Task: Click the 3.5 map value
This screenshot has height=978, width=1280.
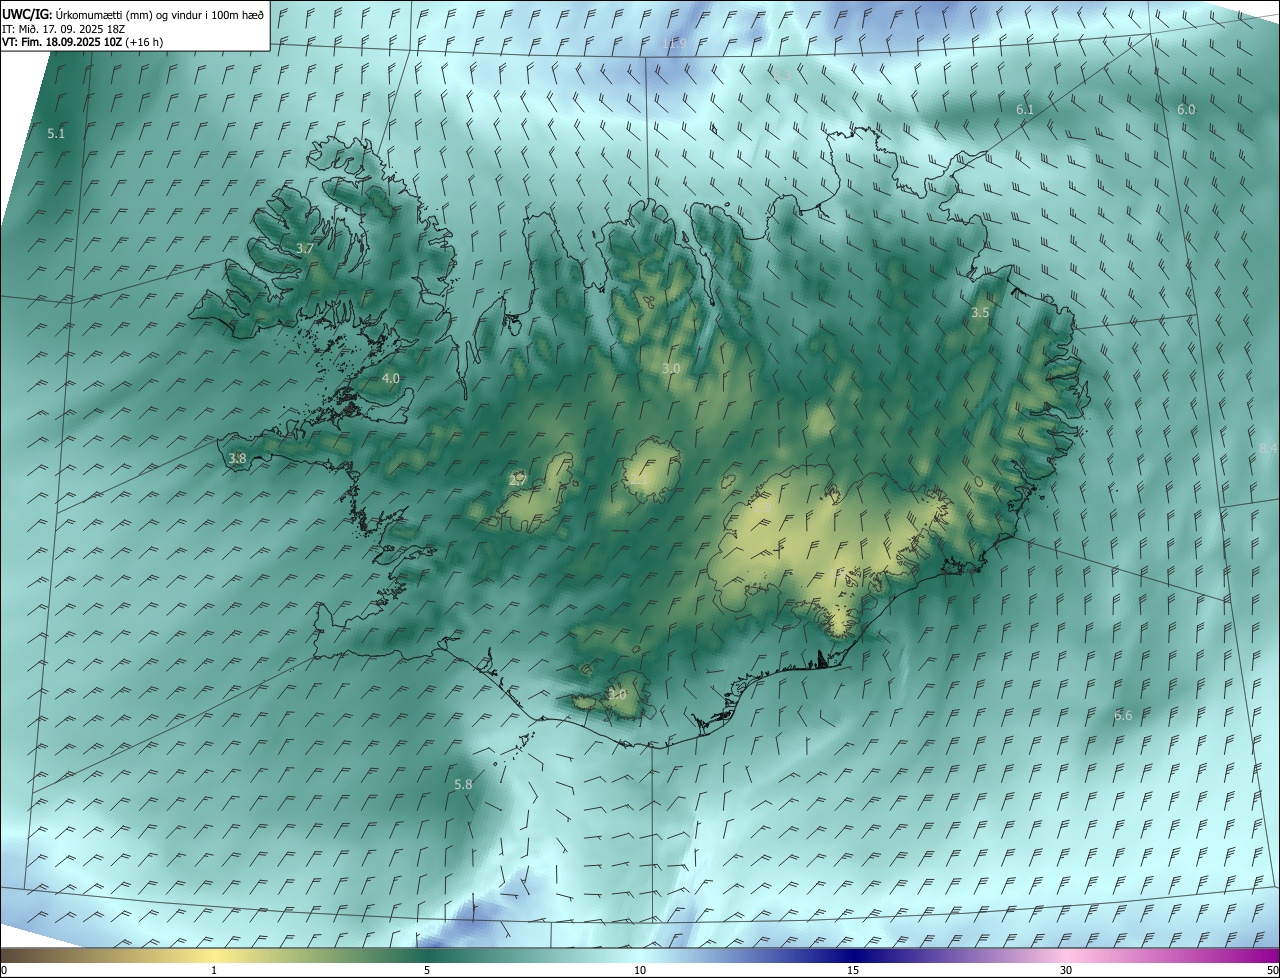Action: pyautogui.click(x=980, y=313)
